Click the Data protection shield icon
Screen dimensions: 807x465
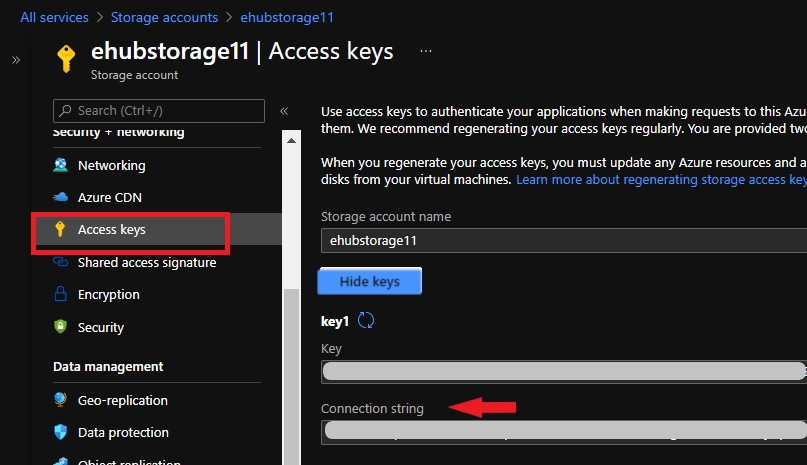(x=60, y=433)
